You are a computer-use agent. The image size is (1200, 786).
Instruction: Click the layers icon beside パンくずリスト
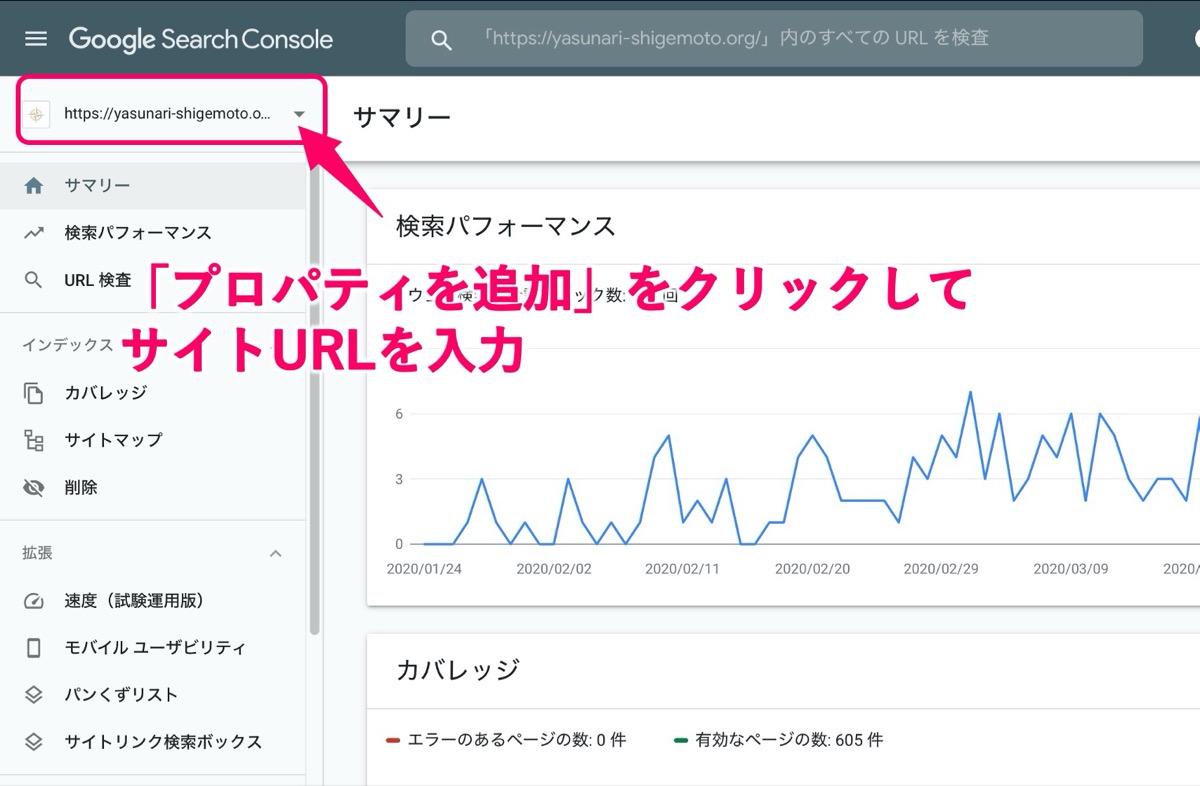click(34, 695)
